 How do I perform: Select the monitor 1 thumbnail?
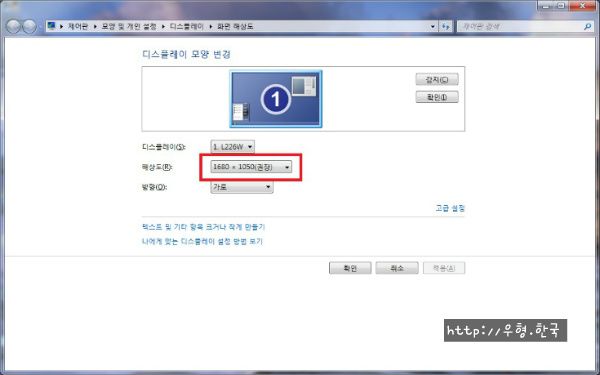click(x=276, y=99)
